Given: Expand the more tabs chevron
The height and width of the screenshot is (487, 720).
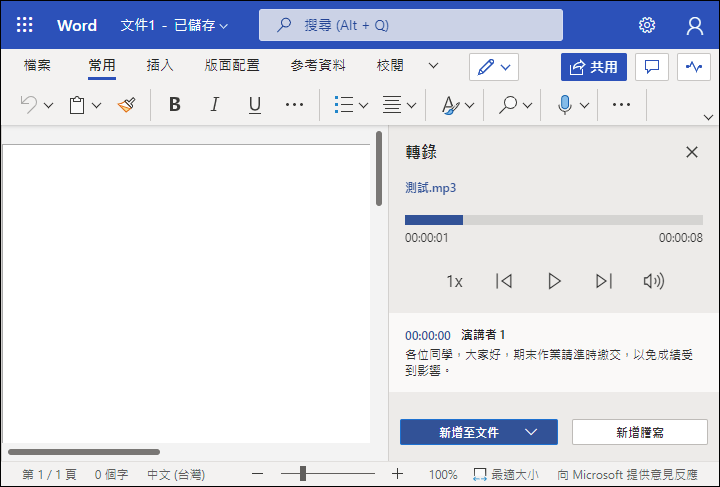Looking at the screenshot, I should pos(433,66).
